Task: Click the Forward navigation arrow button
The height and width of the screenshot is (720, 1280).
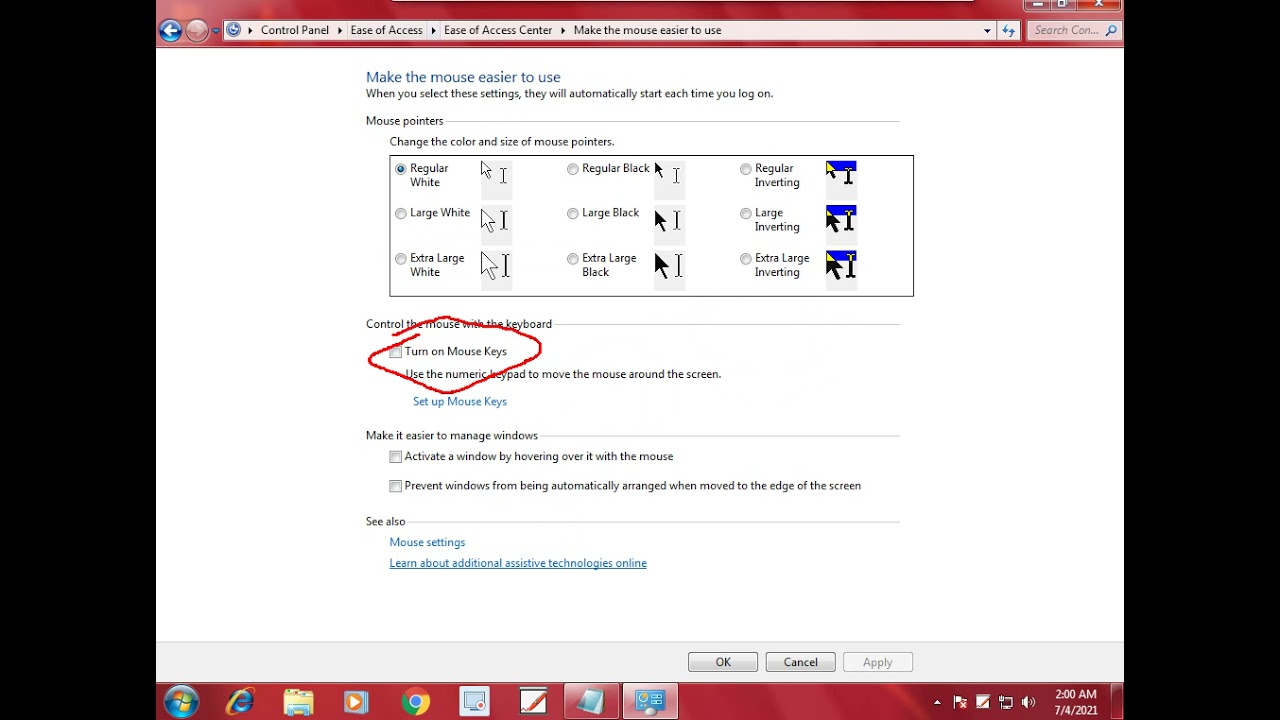Action: pos(197,31)
